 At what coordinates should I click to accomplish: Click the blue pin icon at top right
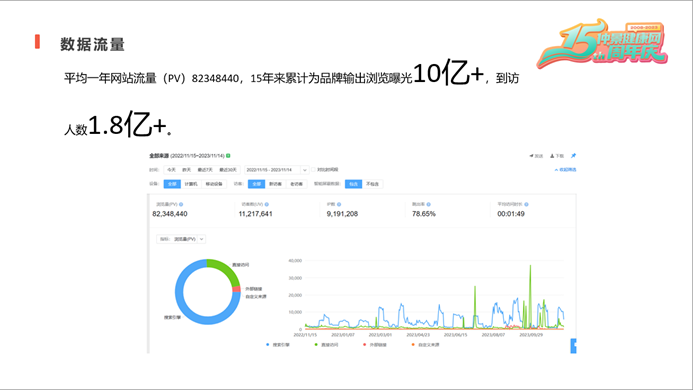[x=573, y=156]
